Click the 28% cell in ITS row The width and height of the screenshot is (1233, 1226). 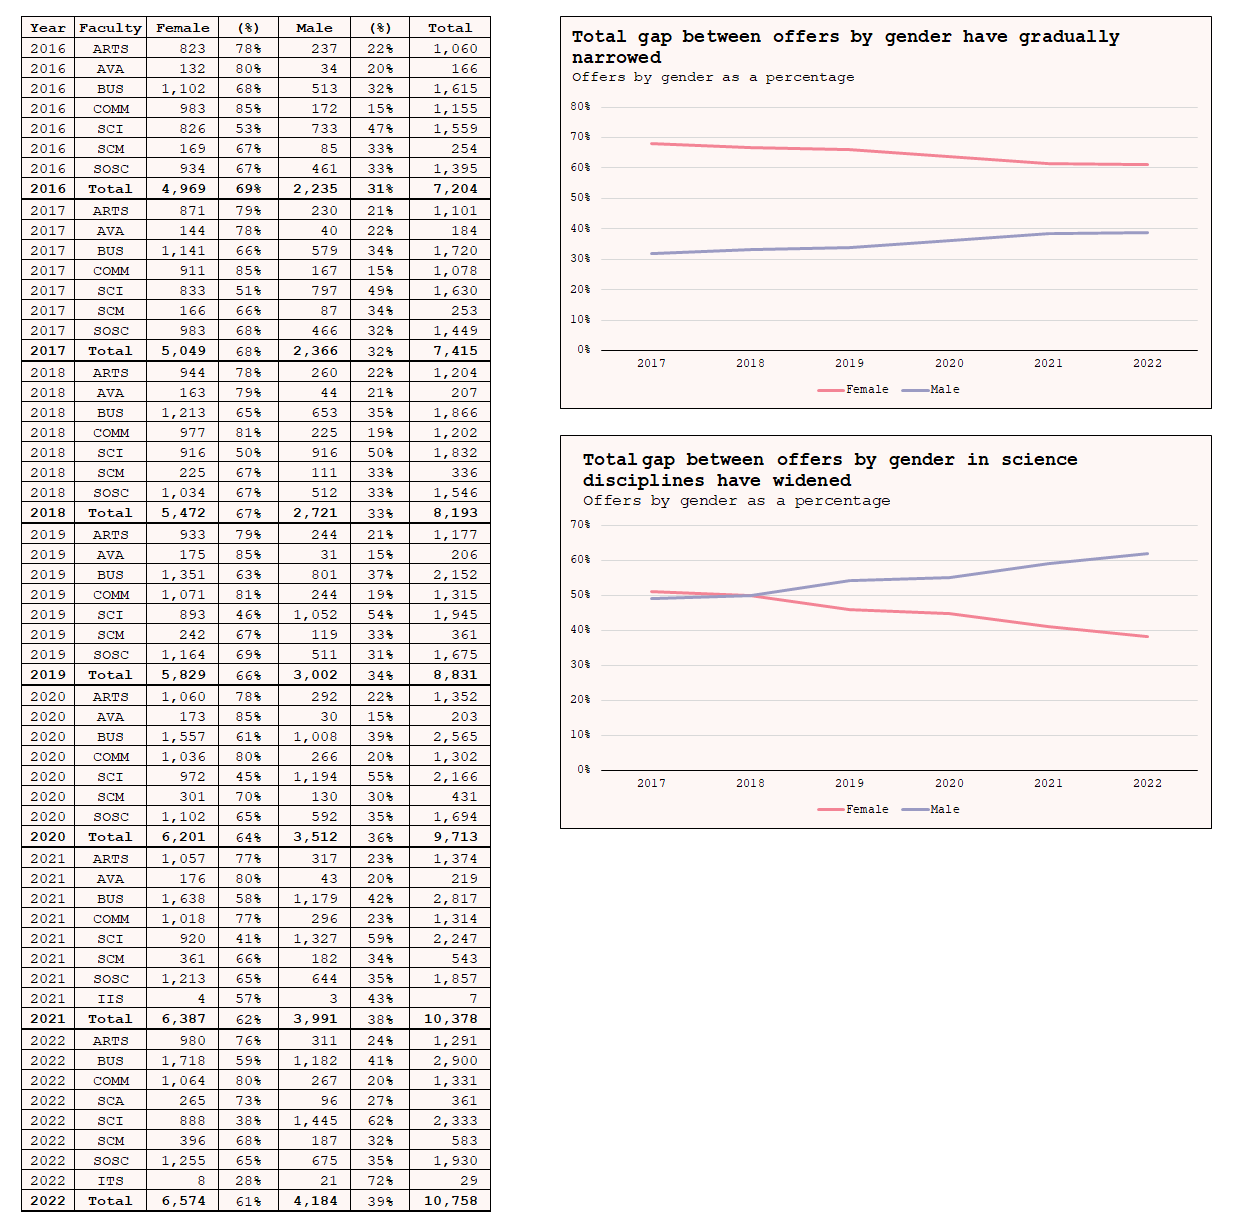point(248,1181)
